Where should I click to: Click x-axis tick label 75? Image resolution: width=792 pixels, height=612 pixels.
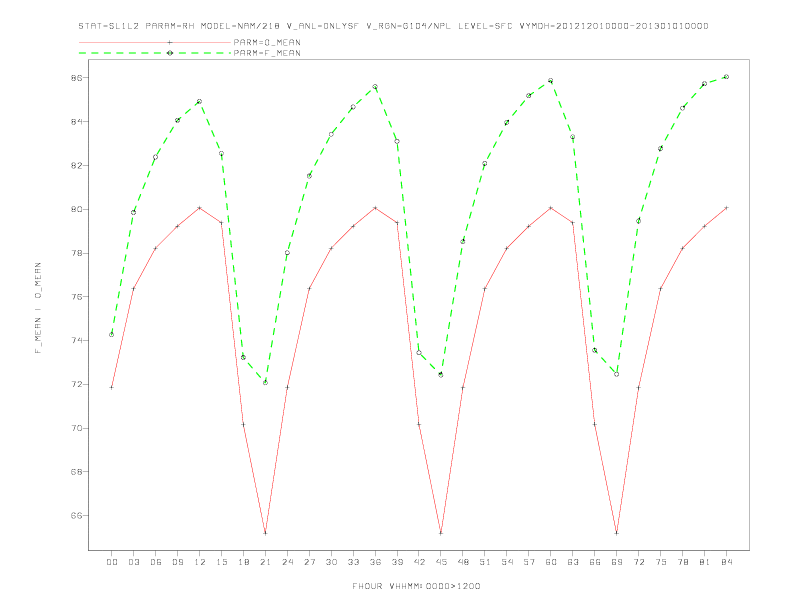661,562
